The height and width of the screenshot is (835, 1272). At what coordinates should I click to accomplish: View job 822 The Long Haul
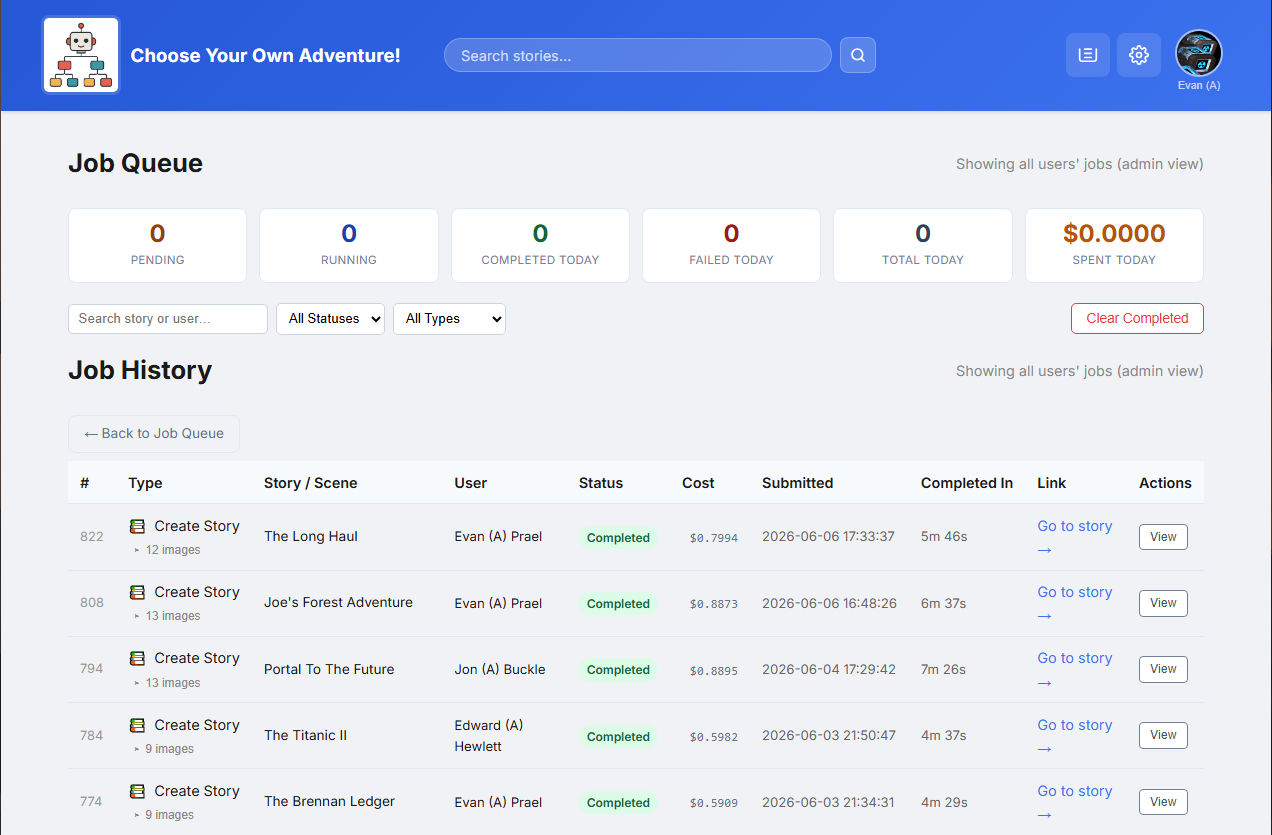1163,537
